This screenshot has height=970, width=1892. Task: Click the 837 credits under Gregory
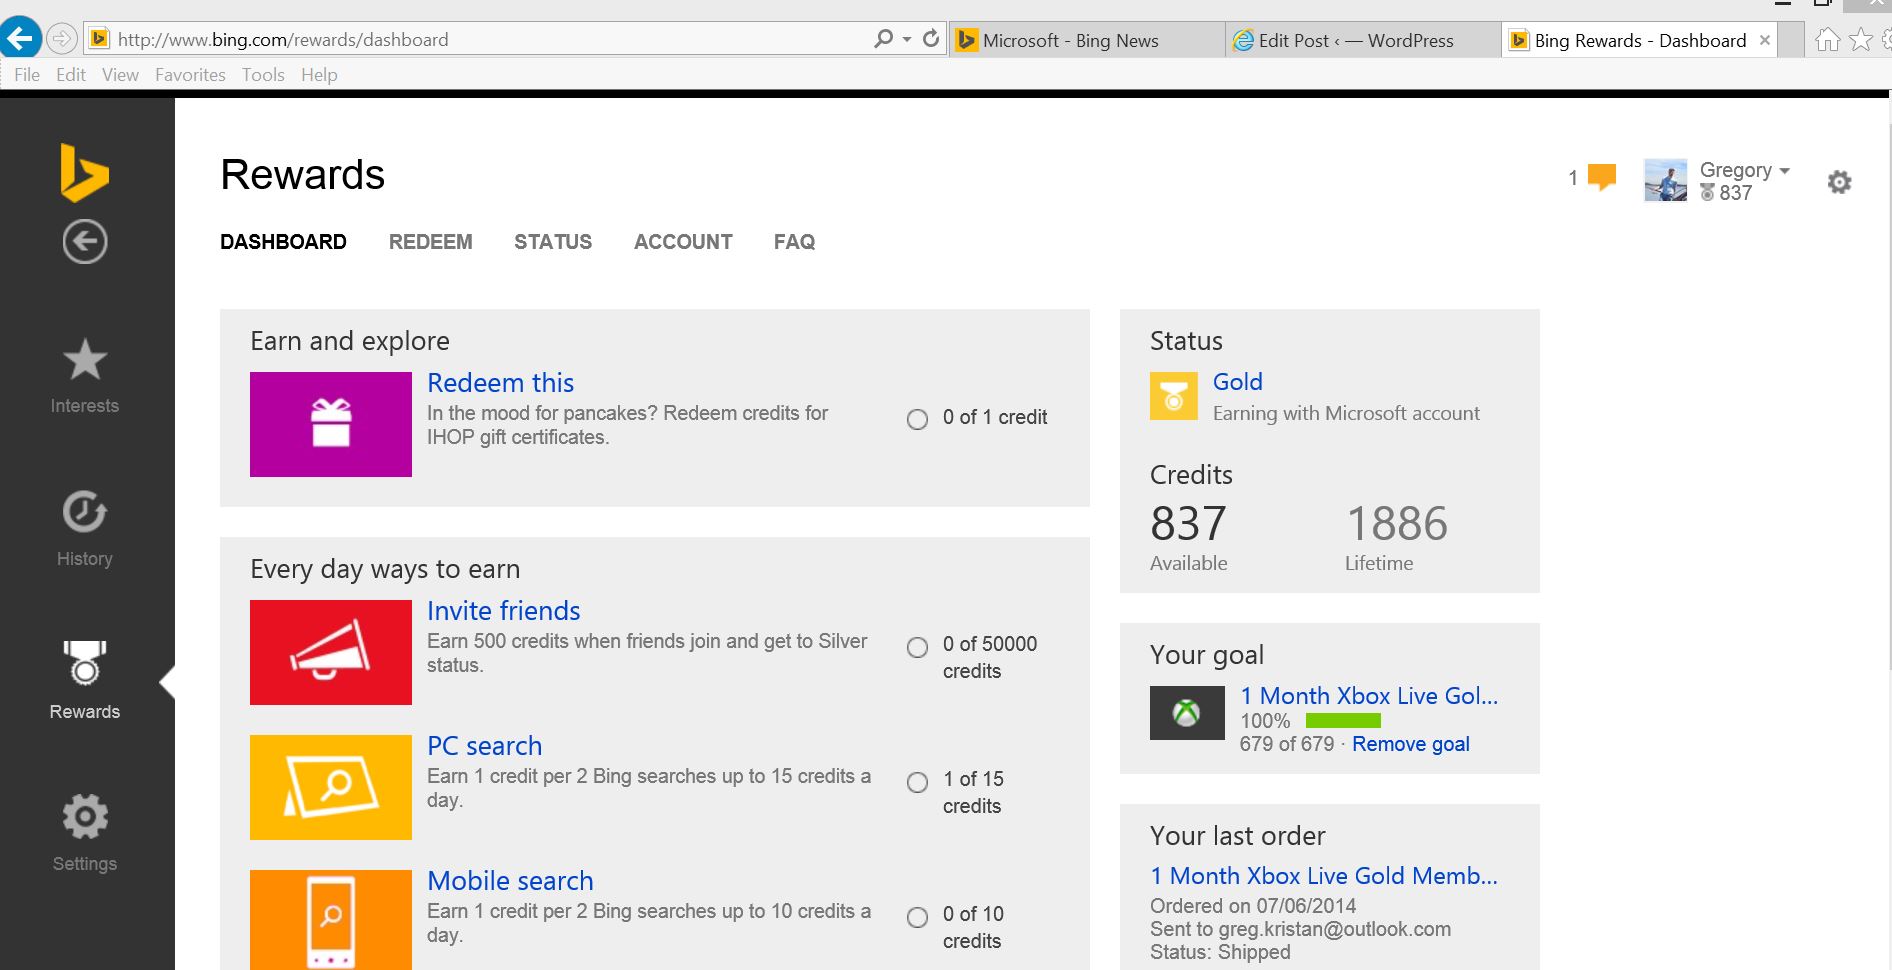coord(1735,193)
